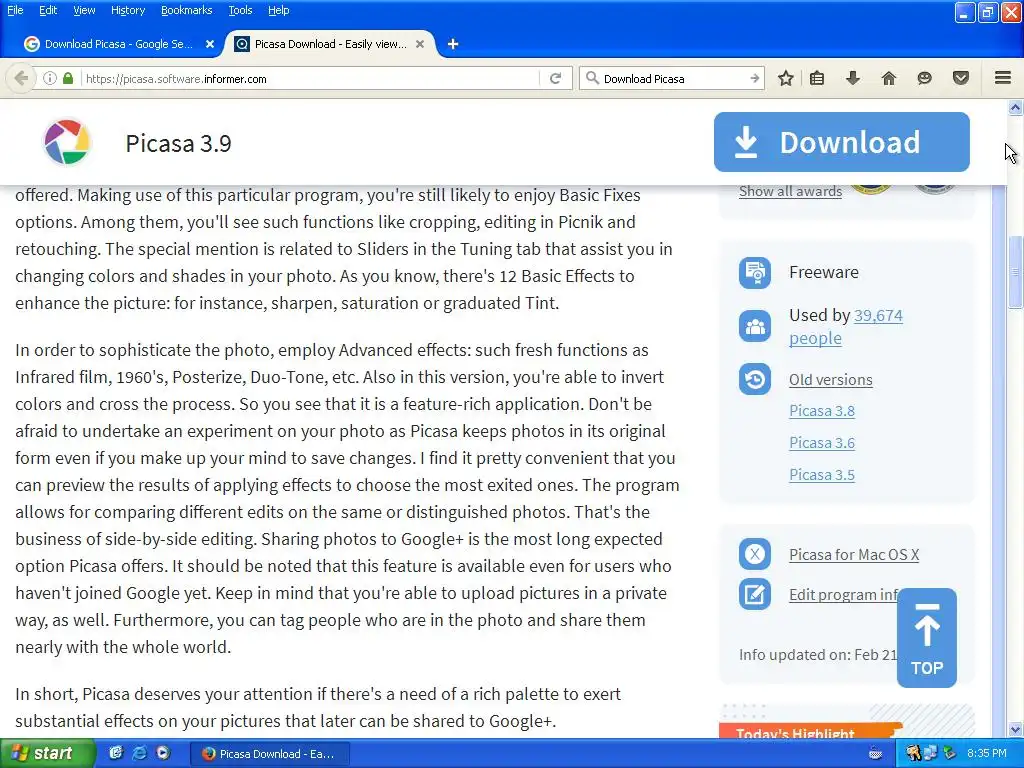
Task: Select the Picasa Download tab
Action: tap(330, 44)
